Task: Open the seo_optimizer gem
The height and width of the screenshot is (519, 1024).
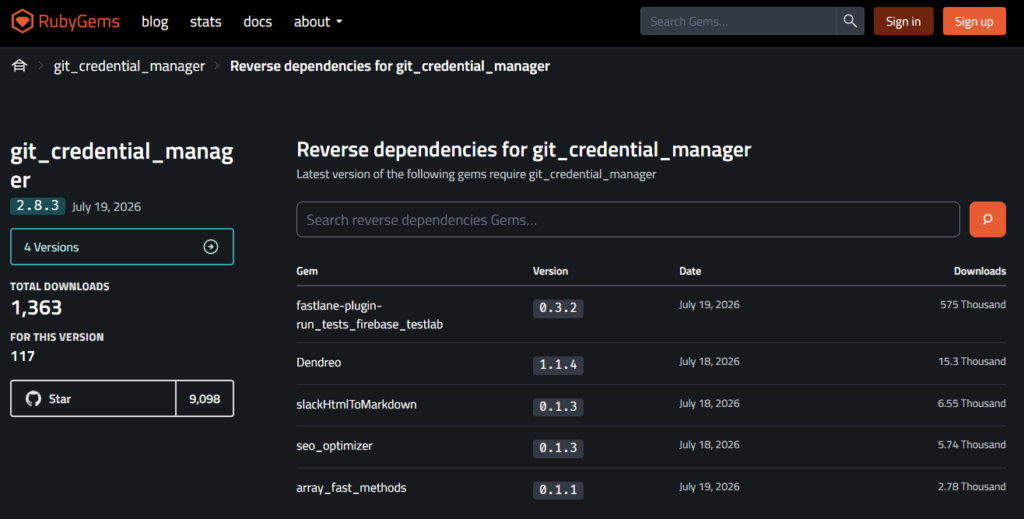Action: pyautogui.click(x=334, y=446)
